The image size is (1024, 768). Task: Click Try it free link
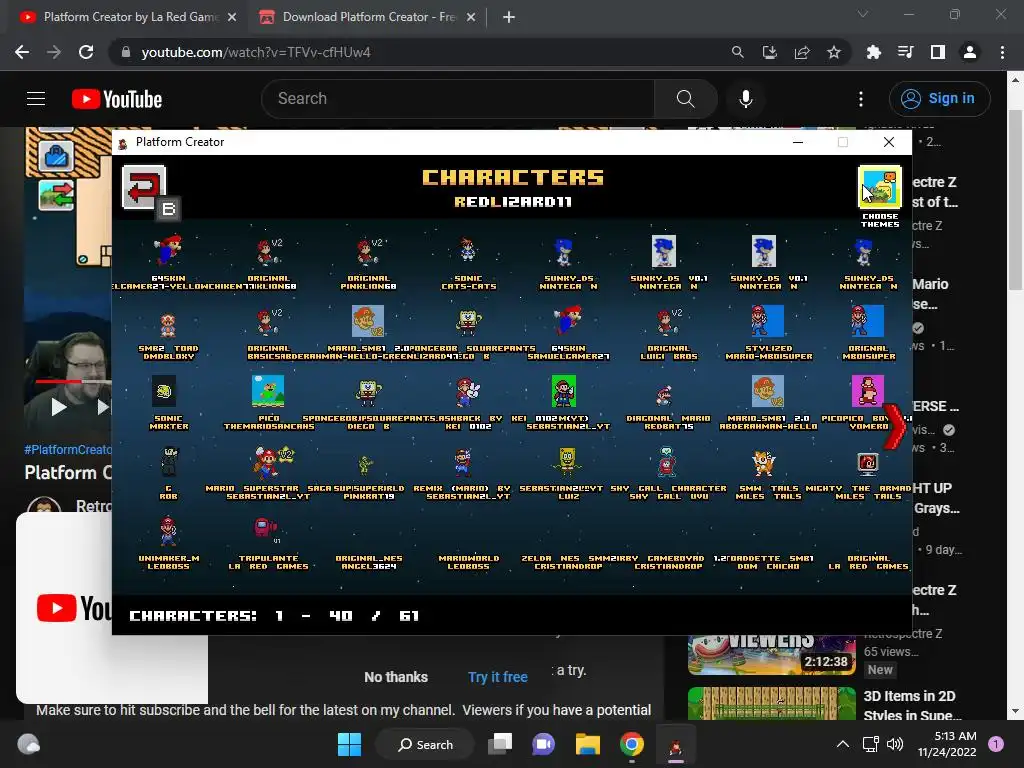(x=498, y=677)
